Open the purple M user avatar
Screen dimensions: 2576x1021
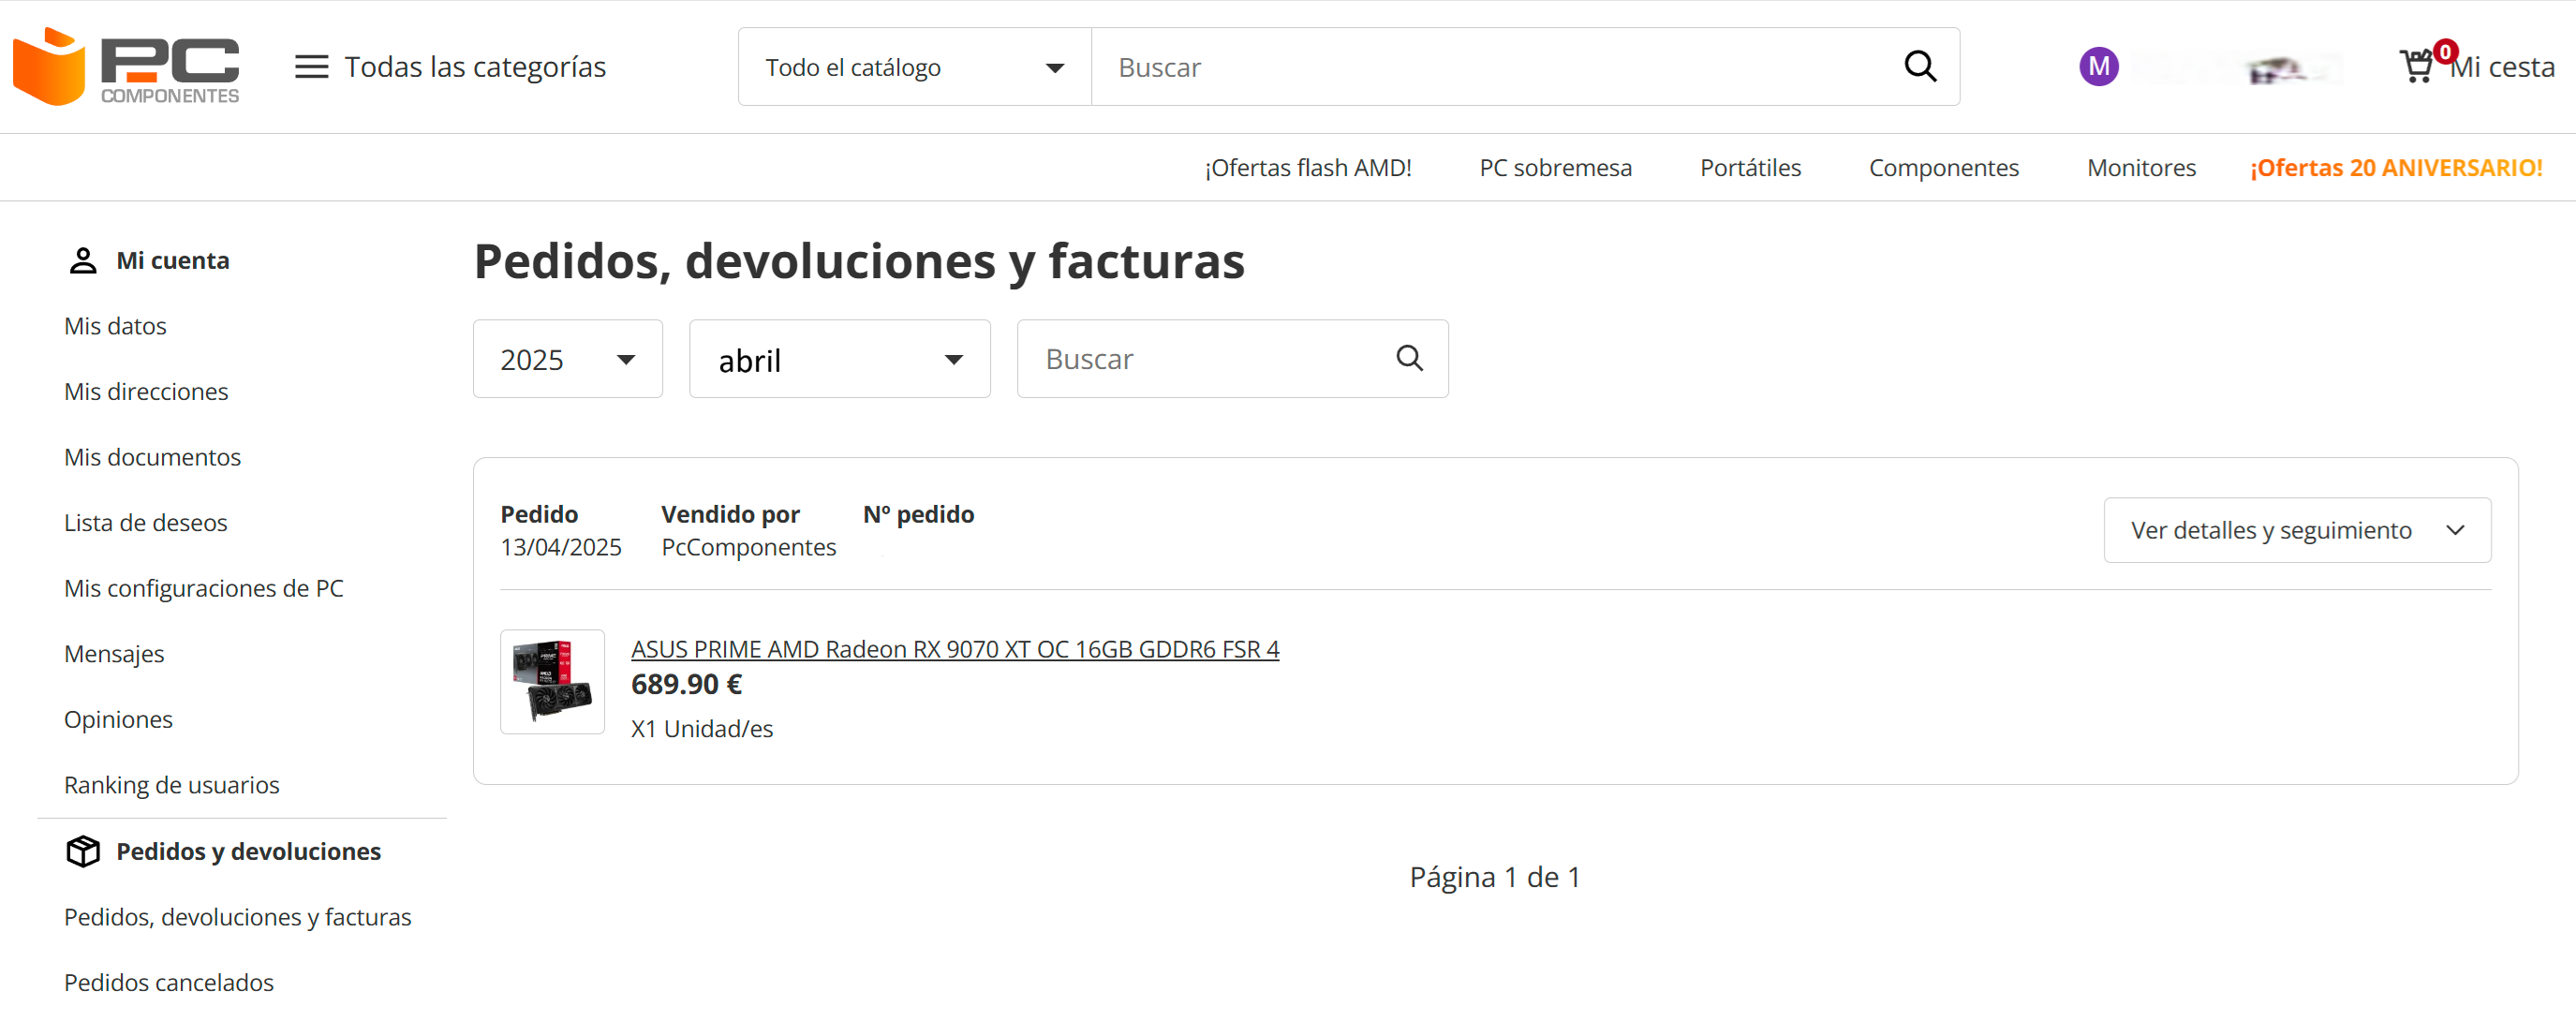[x=2098, y=67]
